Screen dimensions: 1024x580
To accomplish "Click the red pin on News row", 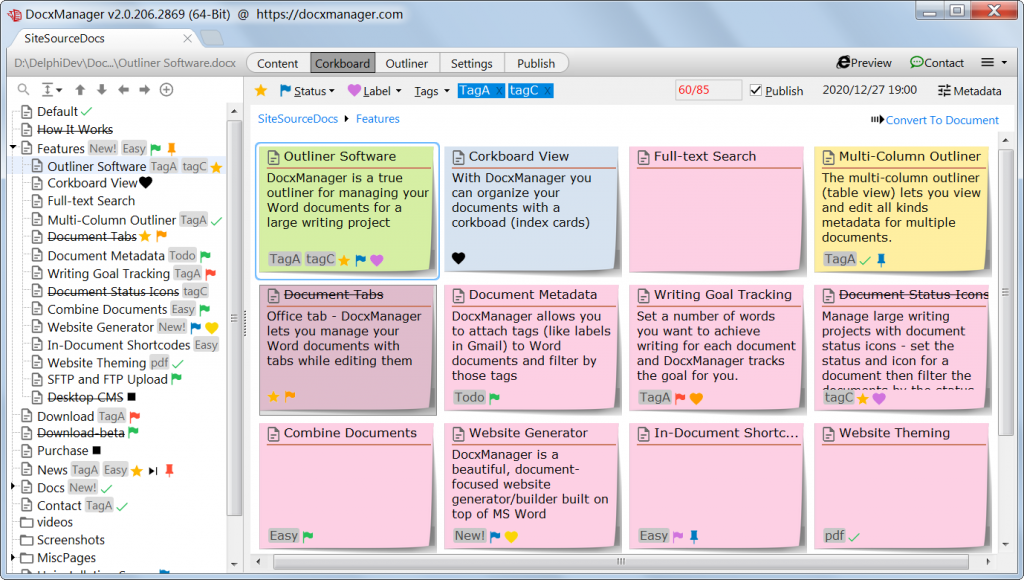I will tap(169, 470).
